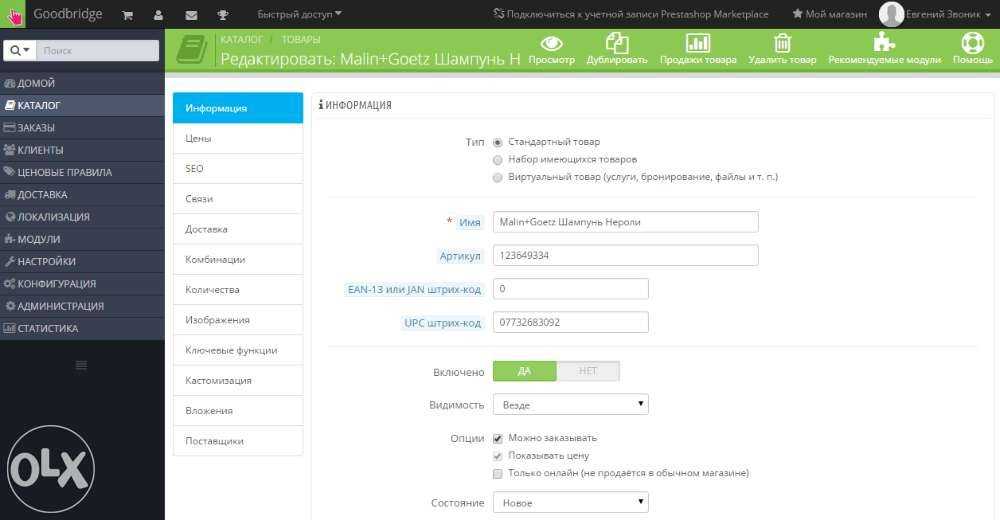Switch Включено toggle to НЕТ

pos(587,371)
